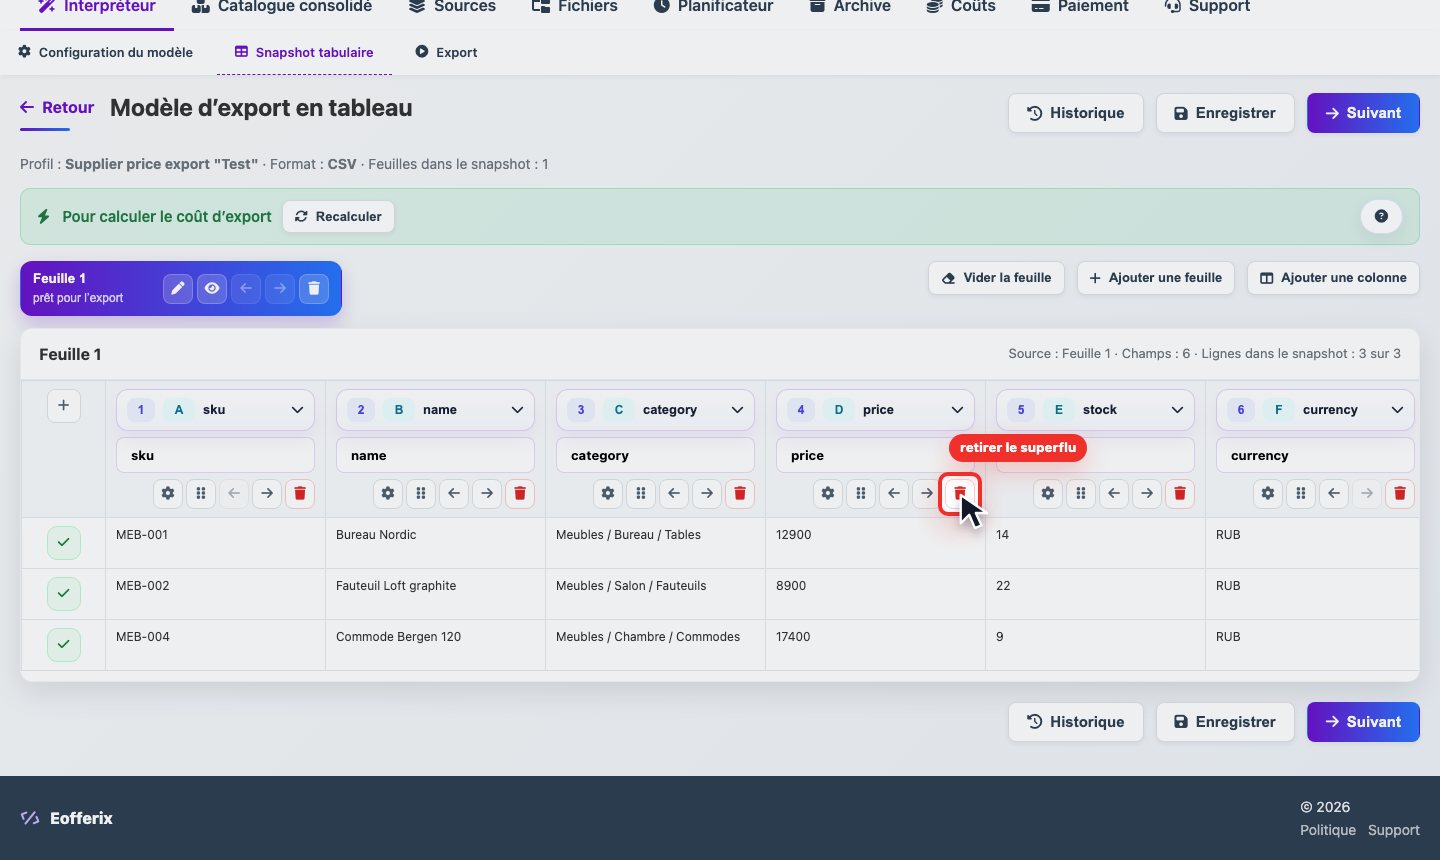Open settings gear for category column
This screenshot has height=860, width=1440.
coord(608,493)
